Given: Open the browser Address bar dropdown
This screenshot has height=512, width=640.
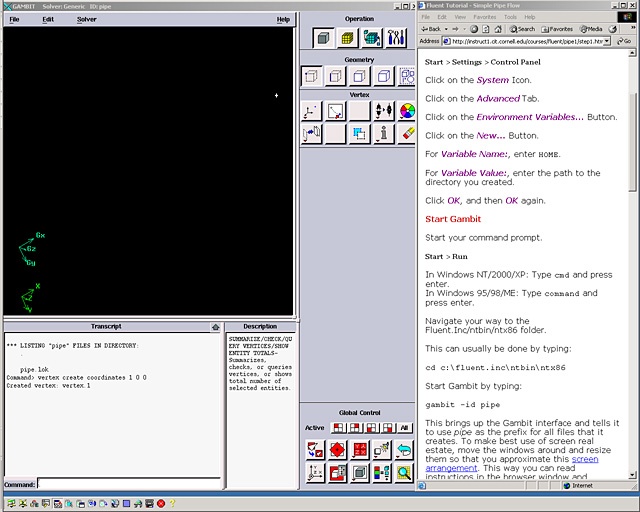Looking at the screenshot, I should (607, 41).
